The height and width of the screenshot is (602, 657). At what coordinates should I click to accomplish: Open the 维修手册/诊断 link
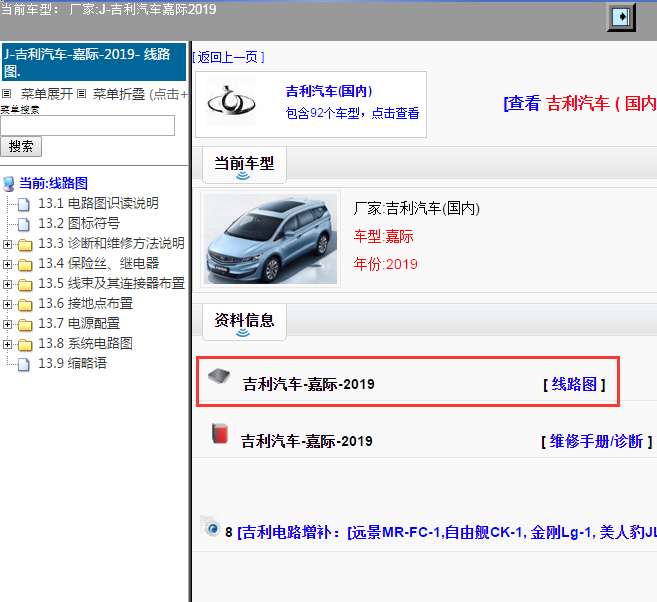coord(596,441)
